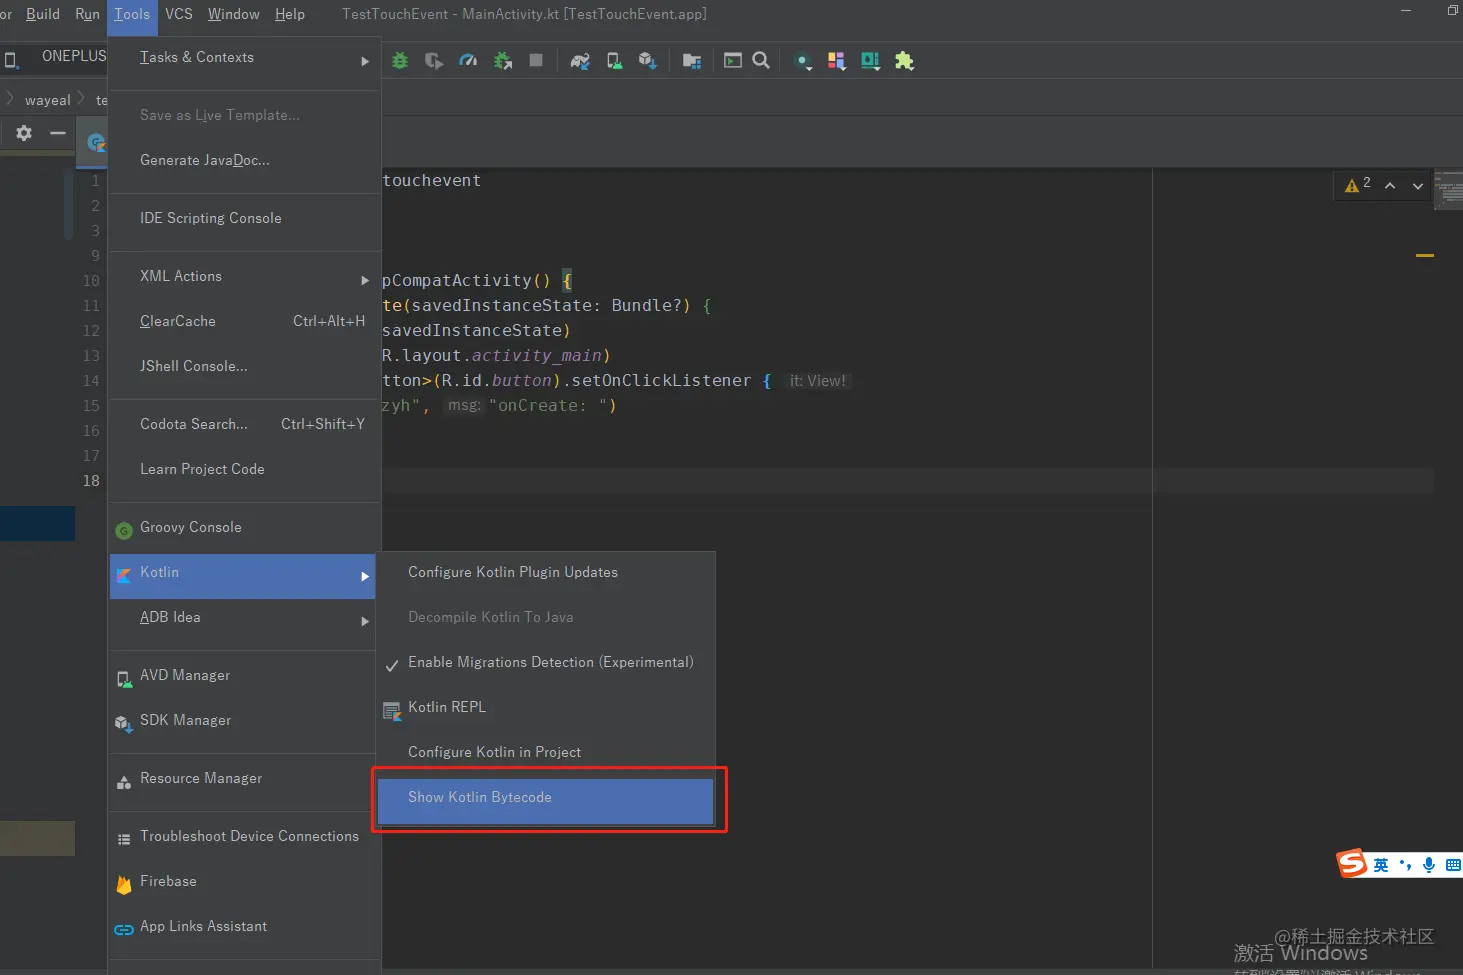Open Sogou soft keyboard icon
This screenshot has height=975, width=1463.
pyautogui.click(x=1453, y=865)
